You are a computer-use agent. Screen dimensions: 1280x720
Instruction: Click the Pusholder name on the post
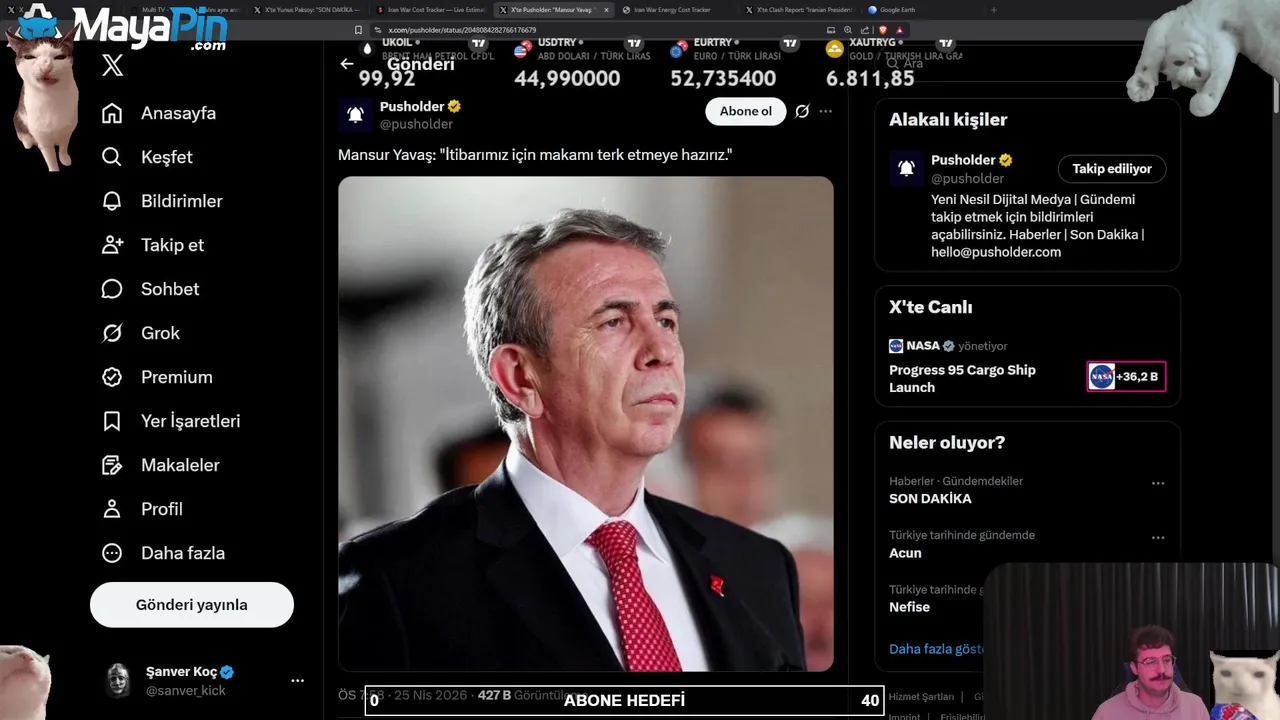pyautogui.click(x=412, y=106)
